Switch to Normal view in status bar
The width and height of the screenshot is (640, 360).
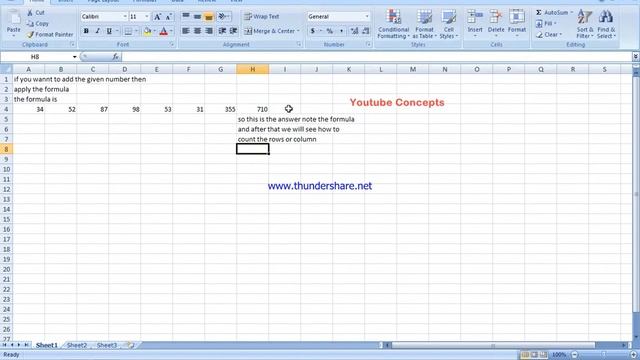(x=525, y=355)
